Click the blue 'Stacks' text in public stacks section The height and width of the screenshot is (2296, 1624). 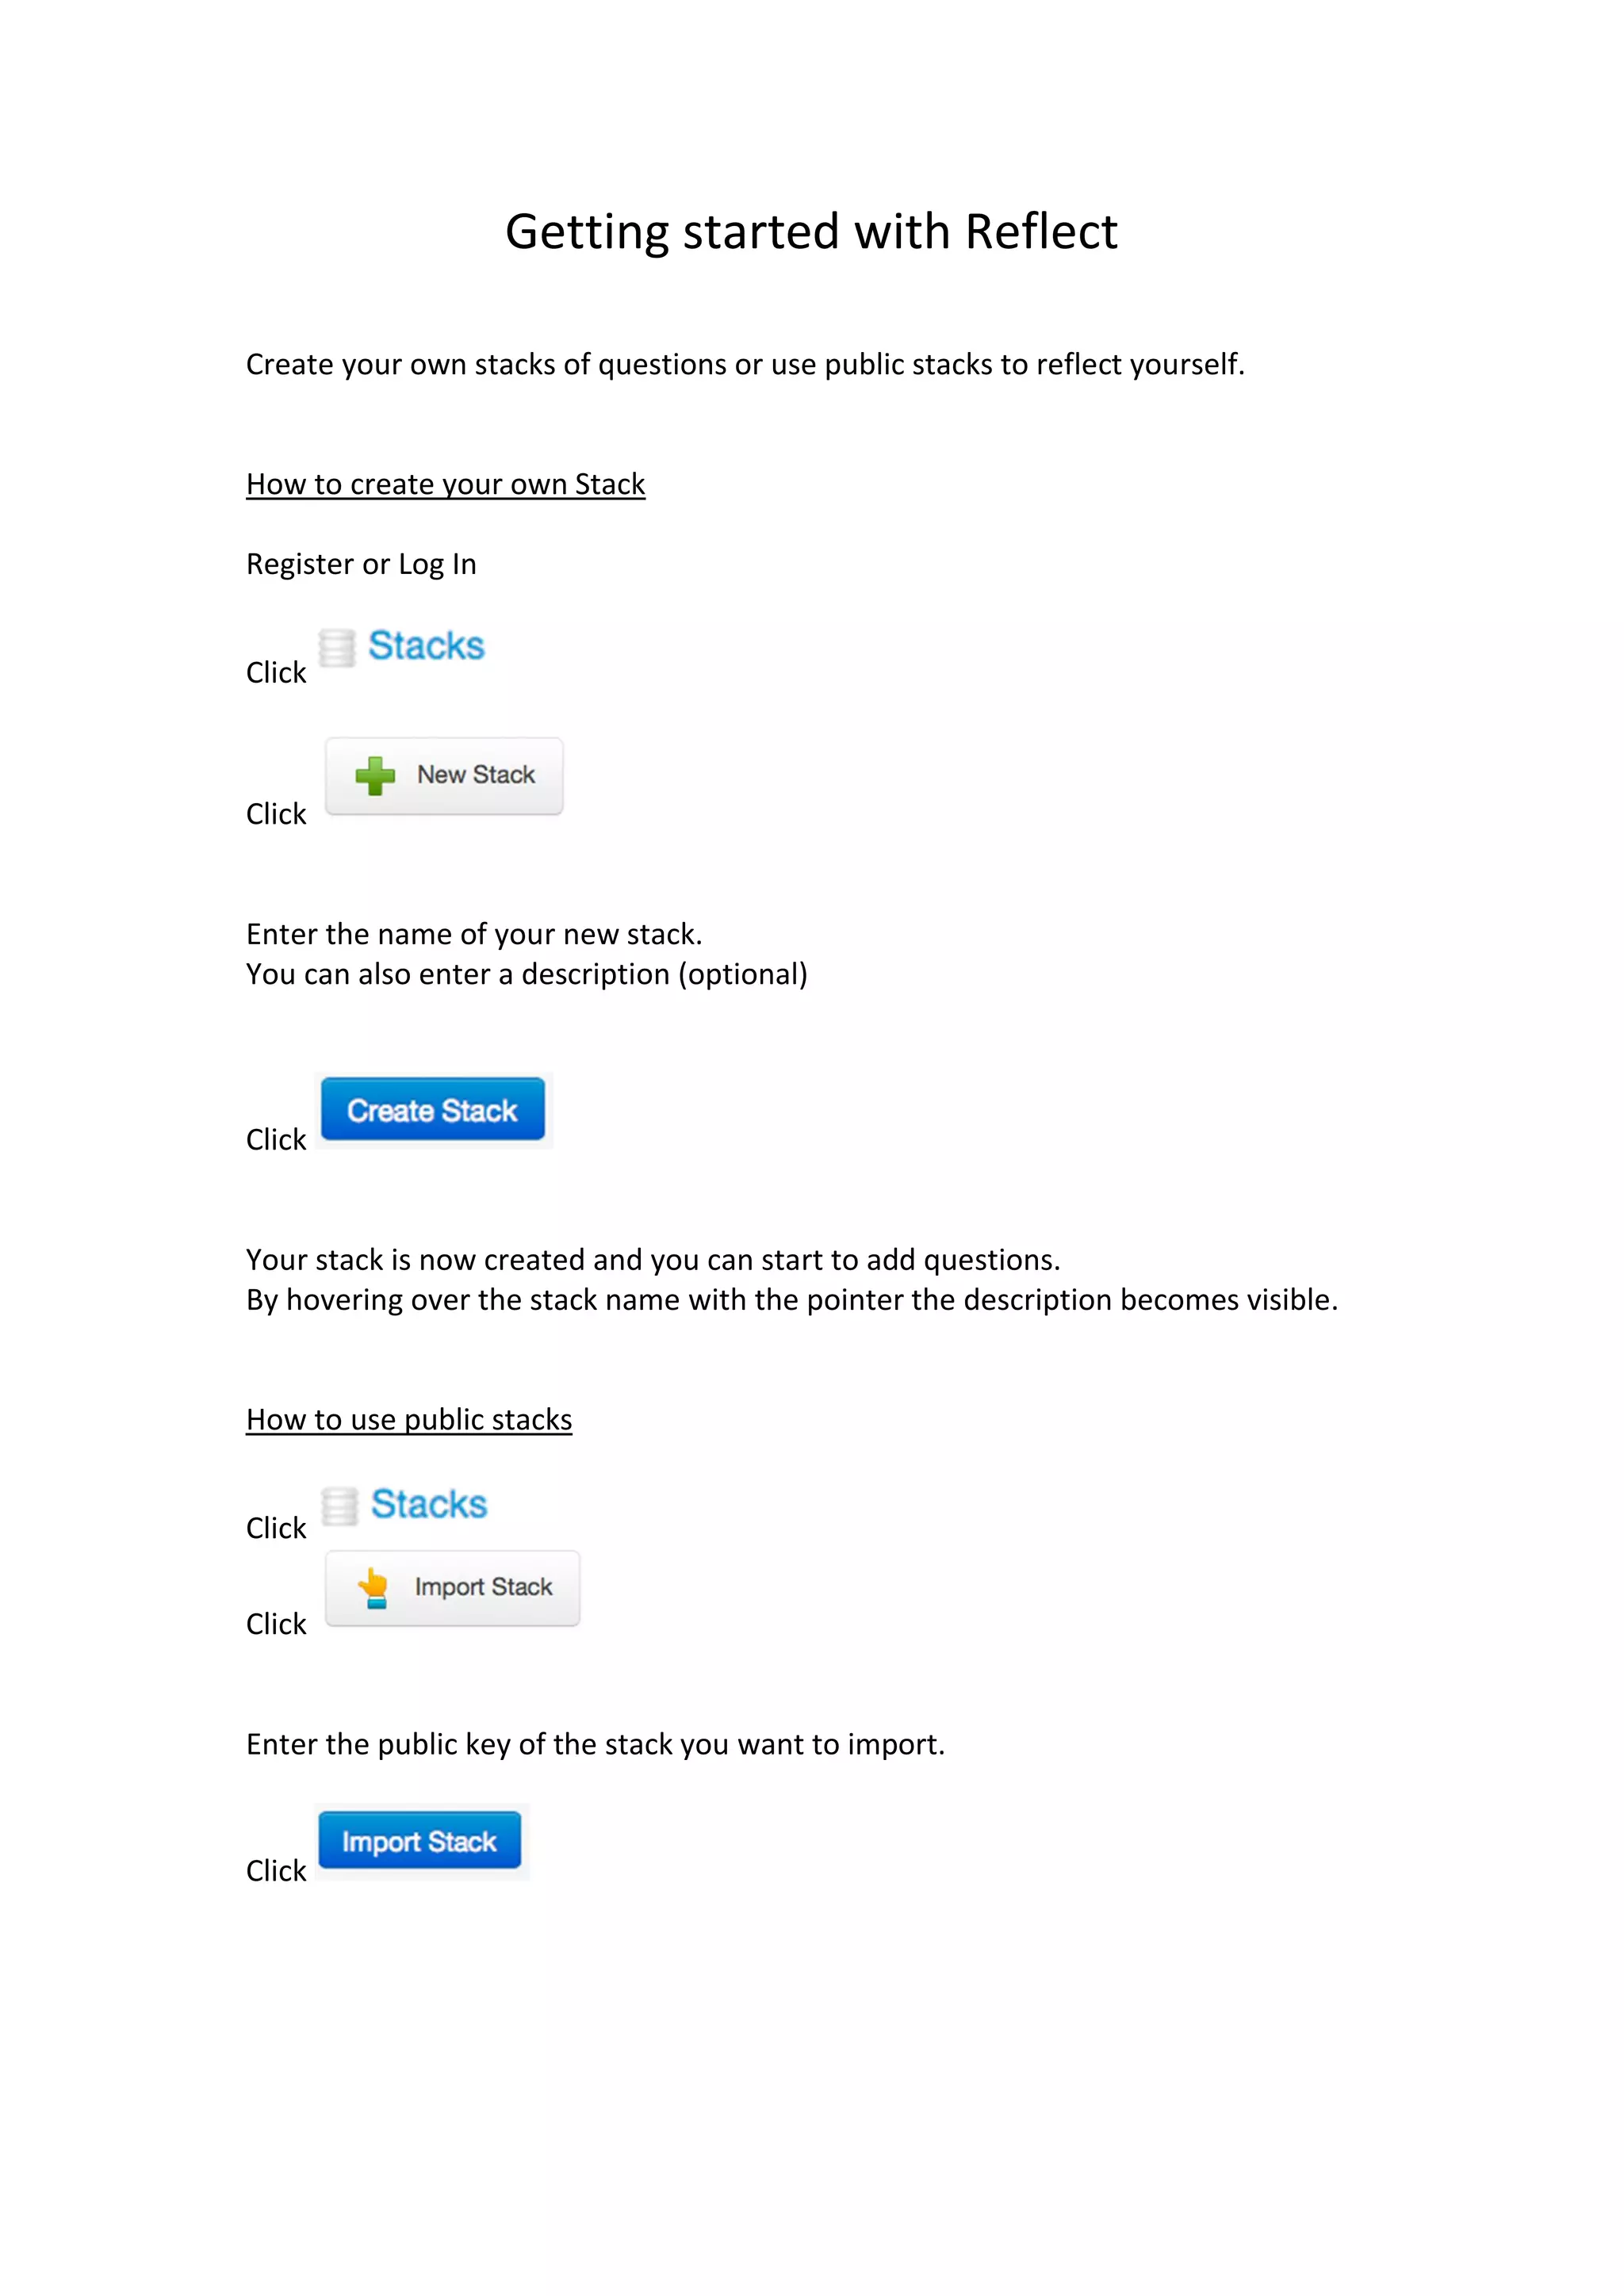[429, 1504]
